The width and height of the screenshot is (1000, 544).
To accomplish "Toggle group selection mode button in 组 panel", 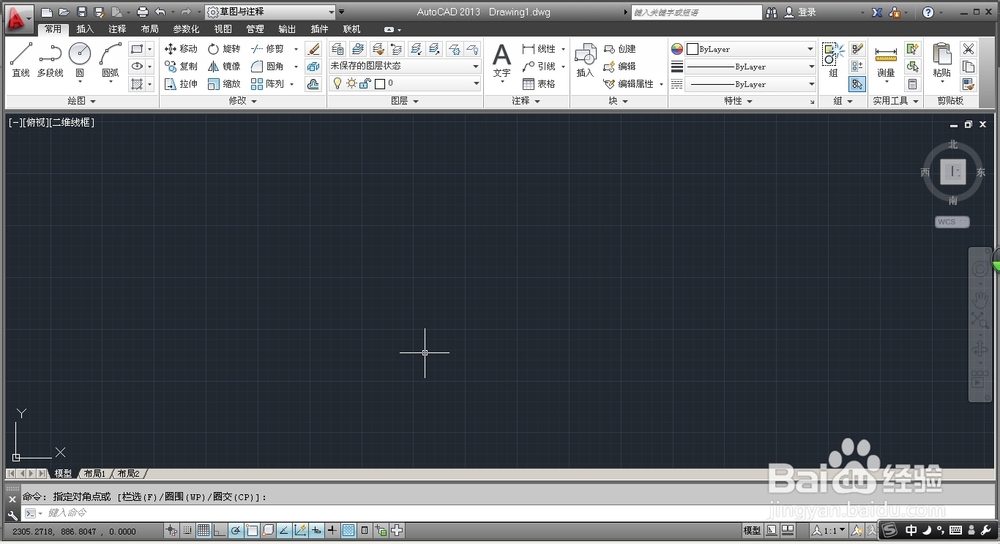I will point(857,84).
